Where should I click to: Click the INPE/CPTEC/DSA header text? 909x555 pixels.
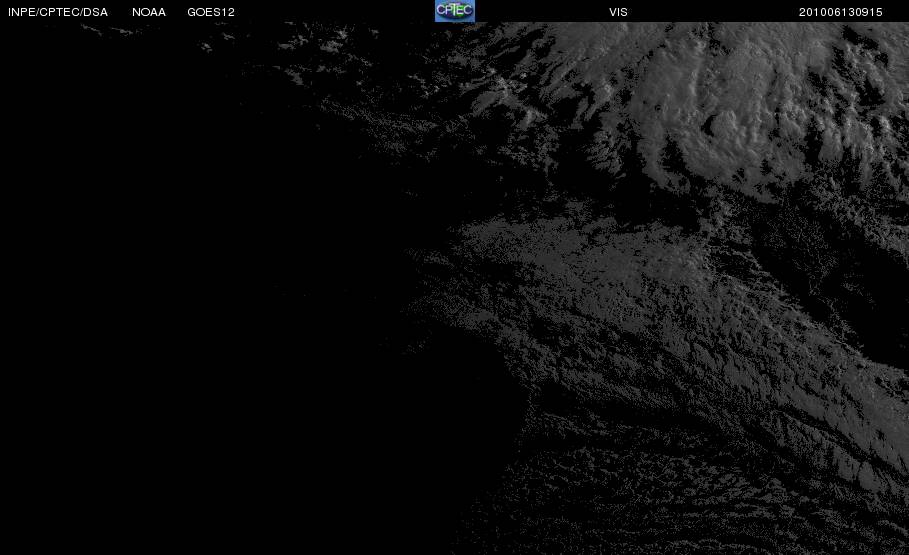tap(58, 12)
